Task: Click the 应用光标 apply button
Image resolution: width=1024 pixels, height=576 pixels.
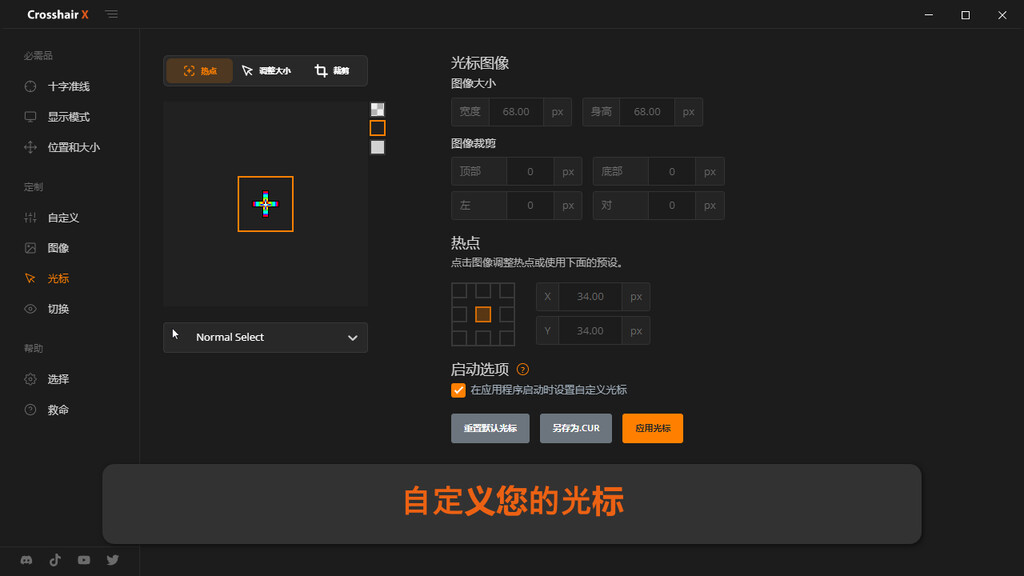Action: (x=652, y=428)
